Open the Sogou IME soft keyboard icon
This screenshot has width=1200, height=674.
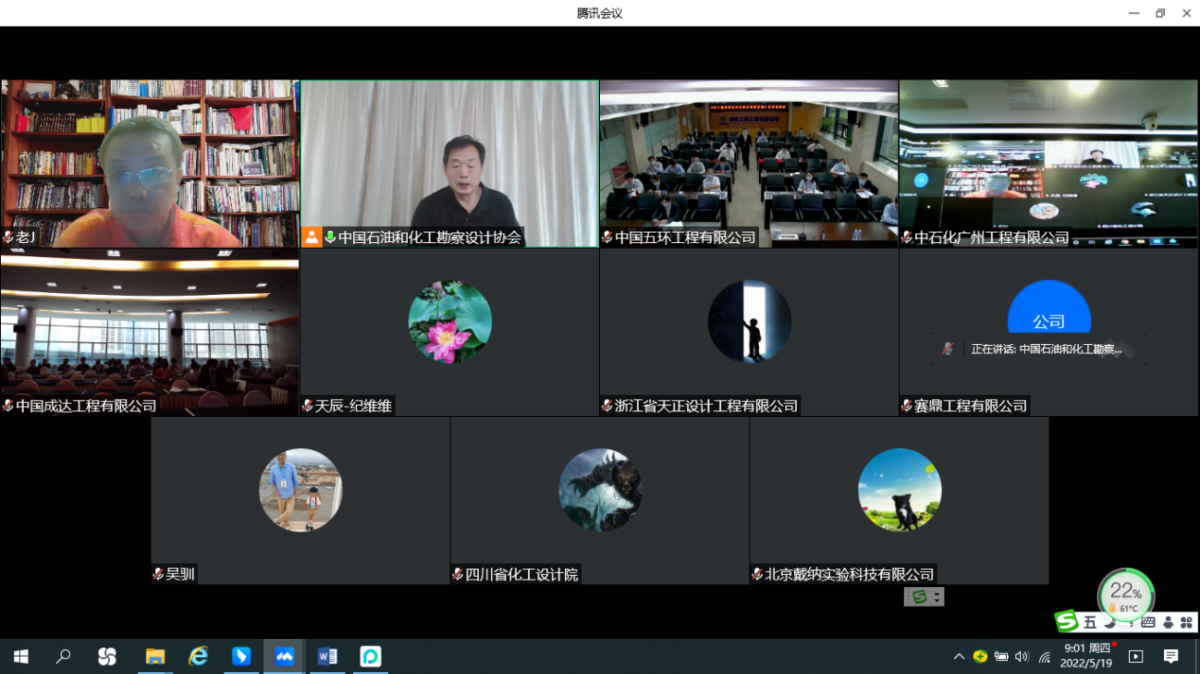point(1148,622)
